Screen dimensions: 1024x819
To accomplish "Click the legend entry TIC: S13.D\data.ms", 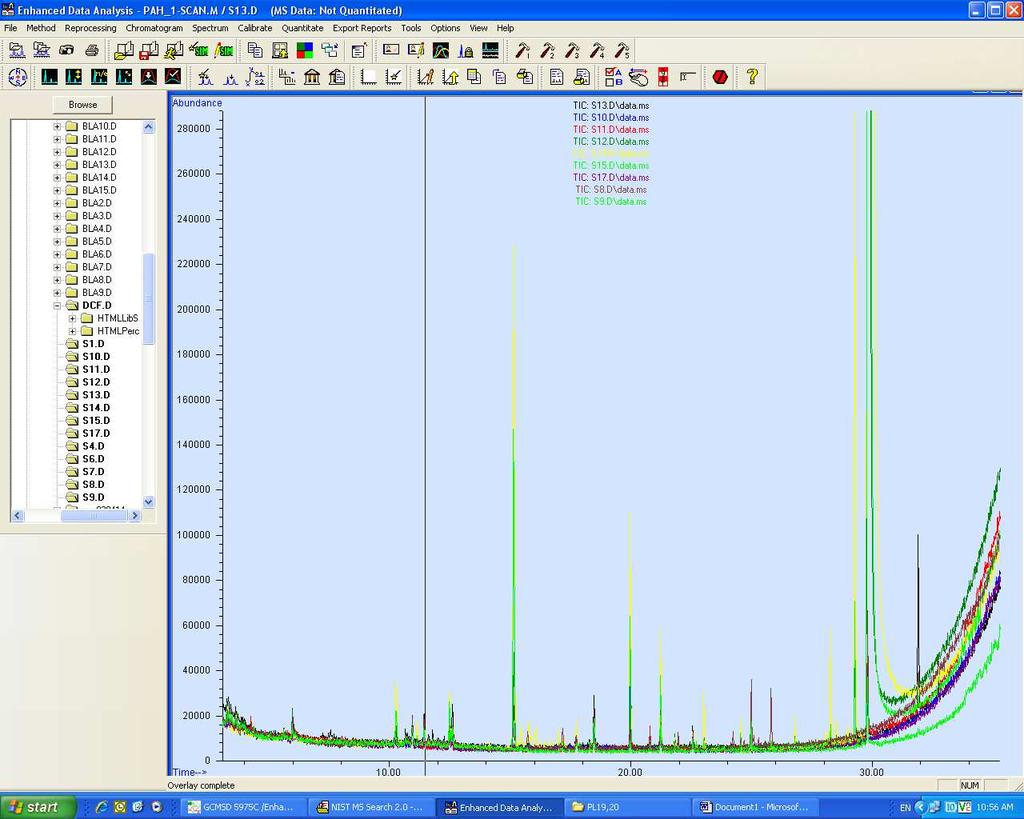I will 611,105.
